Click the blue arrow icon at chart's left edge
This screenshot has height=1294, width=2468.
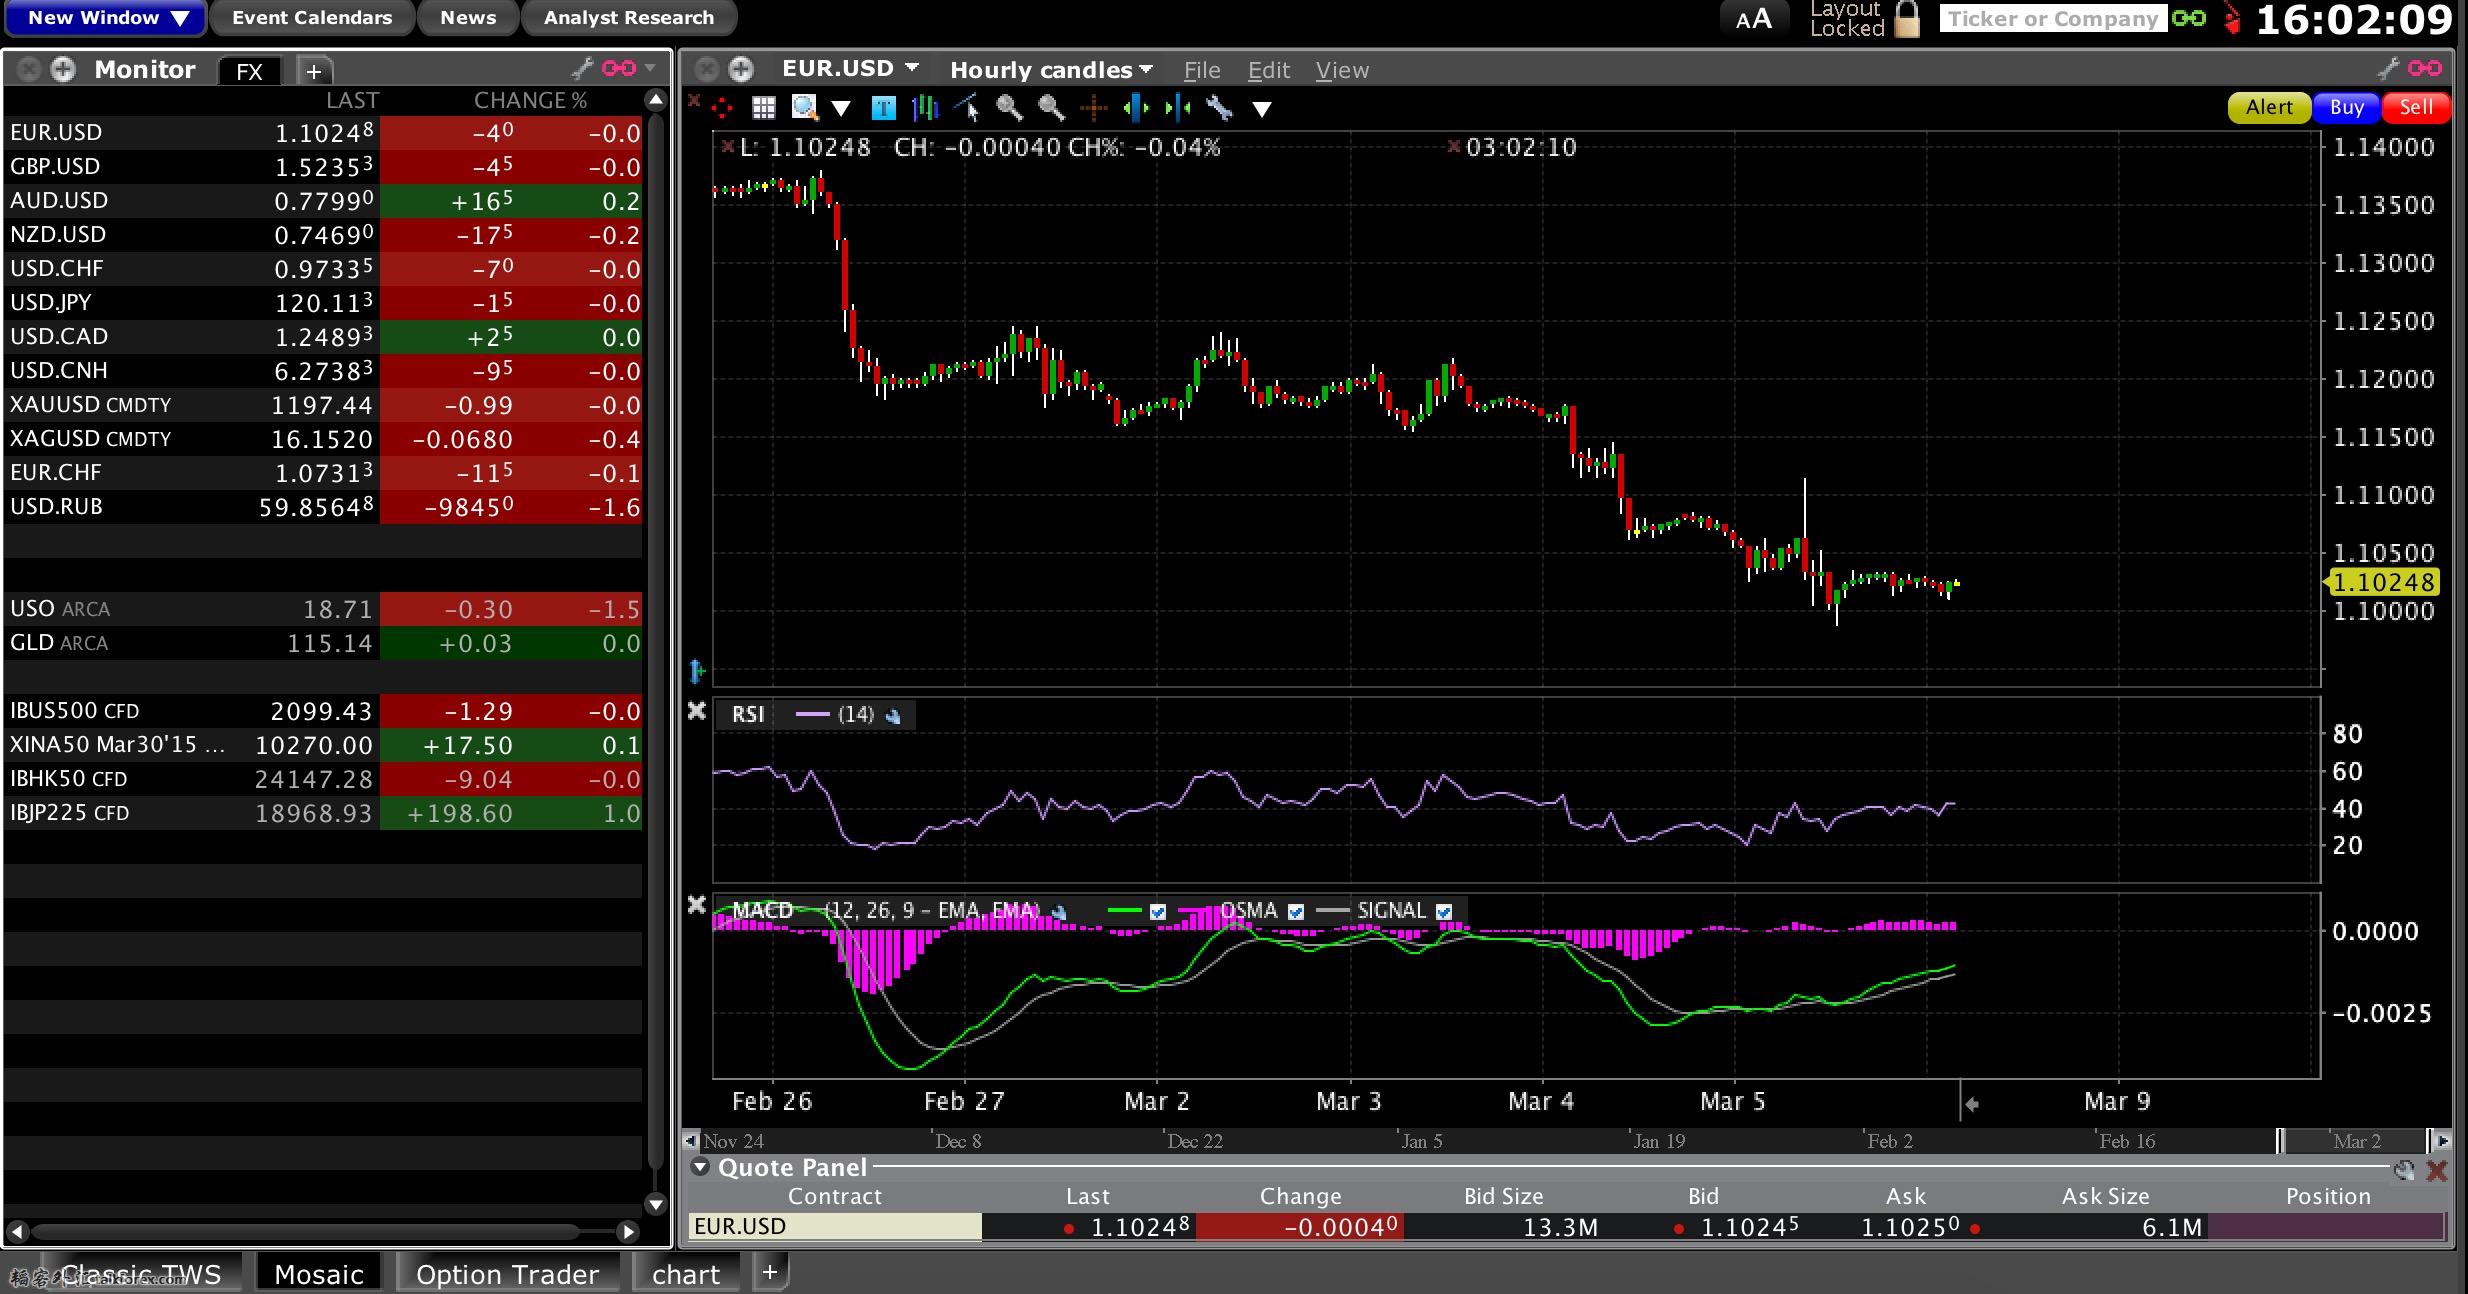point(697,671)
